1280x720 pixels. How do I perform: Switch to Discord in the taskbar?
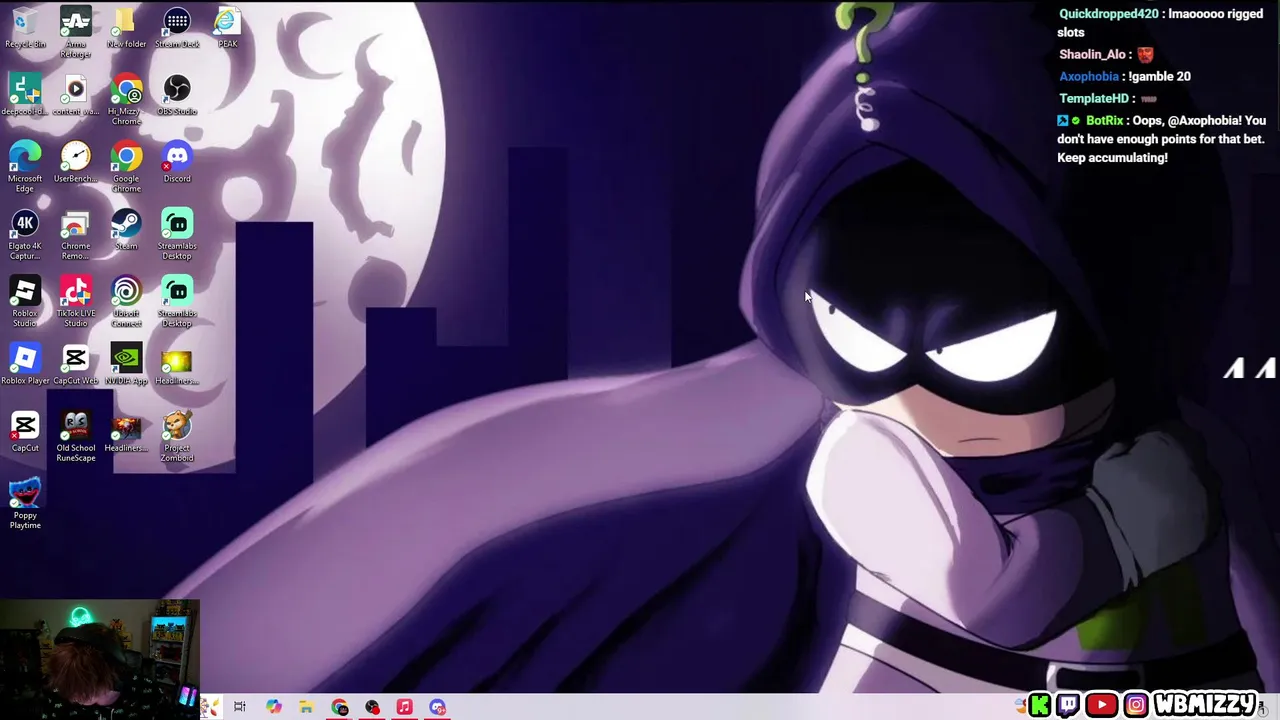(x=437, y=707)
